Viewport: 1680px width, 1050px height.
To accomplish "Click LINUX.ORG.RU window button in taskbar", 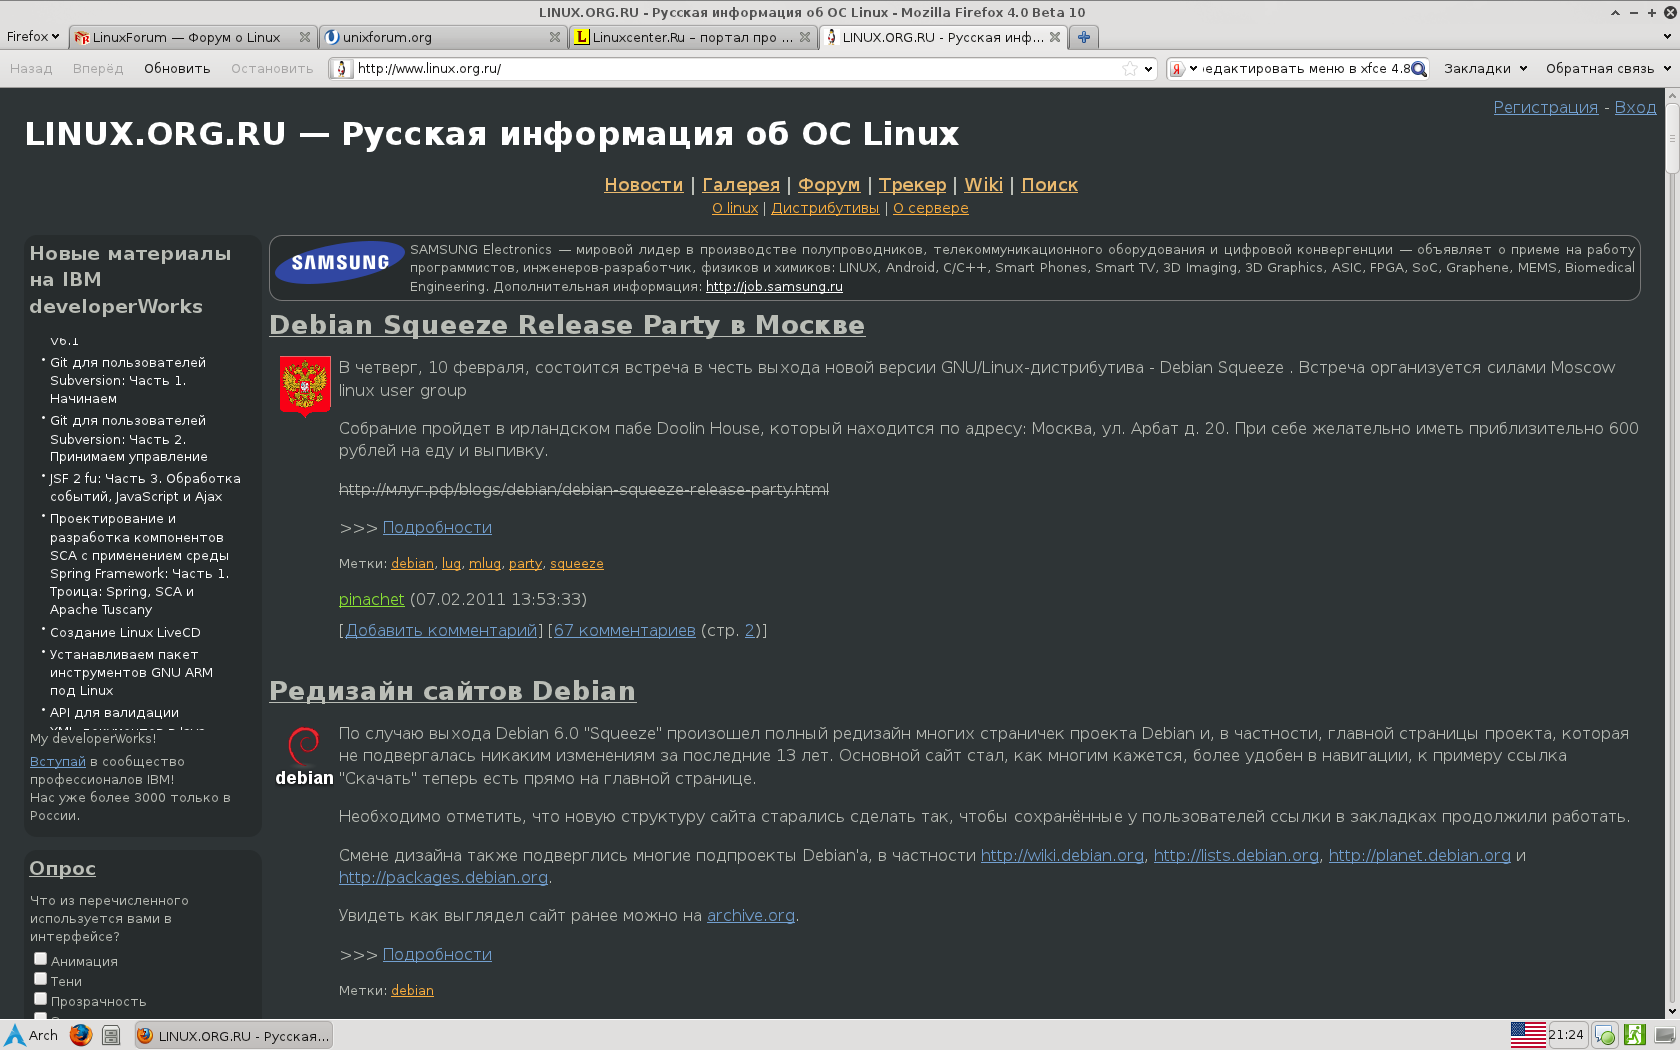I will coord(234,1035).
